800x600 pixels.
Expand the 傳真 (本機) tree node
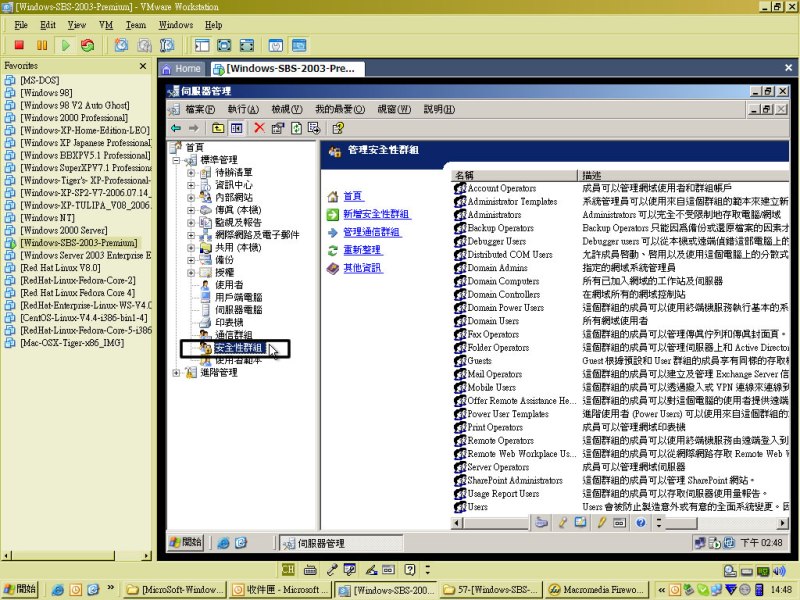click(191, 210)
